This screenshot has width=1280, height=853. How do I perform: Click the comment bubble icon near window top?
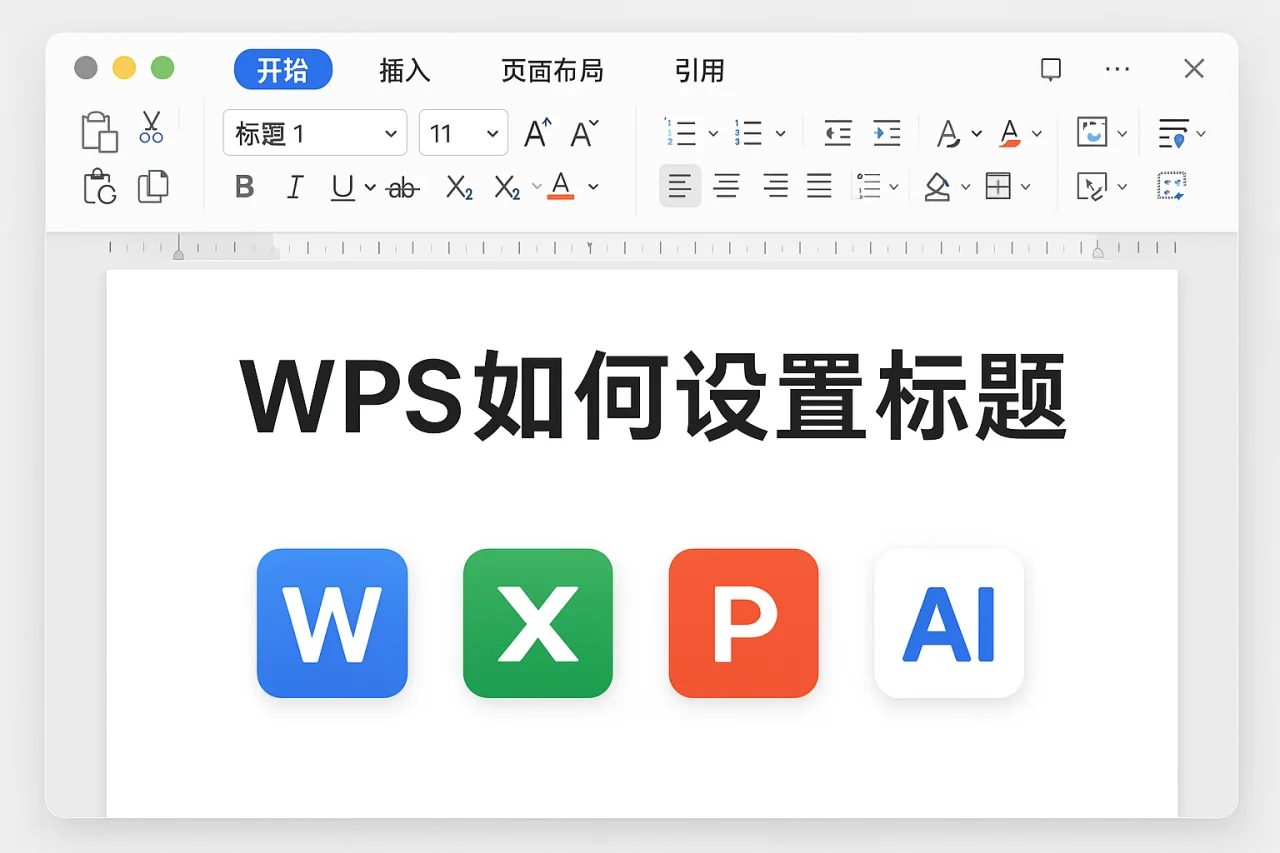click(x=1050, y=69)
